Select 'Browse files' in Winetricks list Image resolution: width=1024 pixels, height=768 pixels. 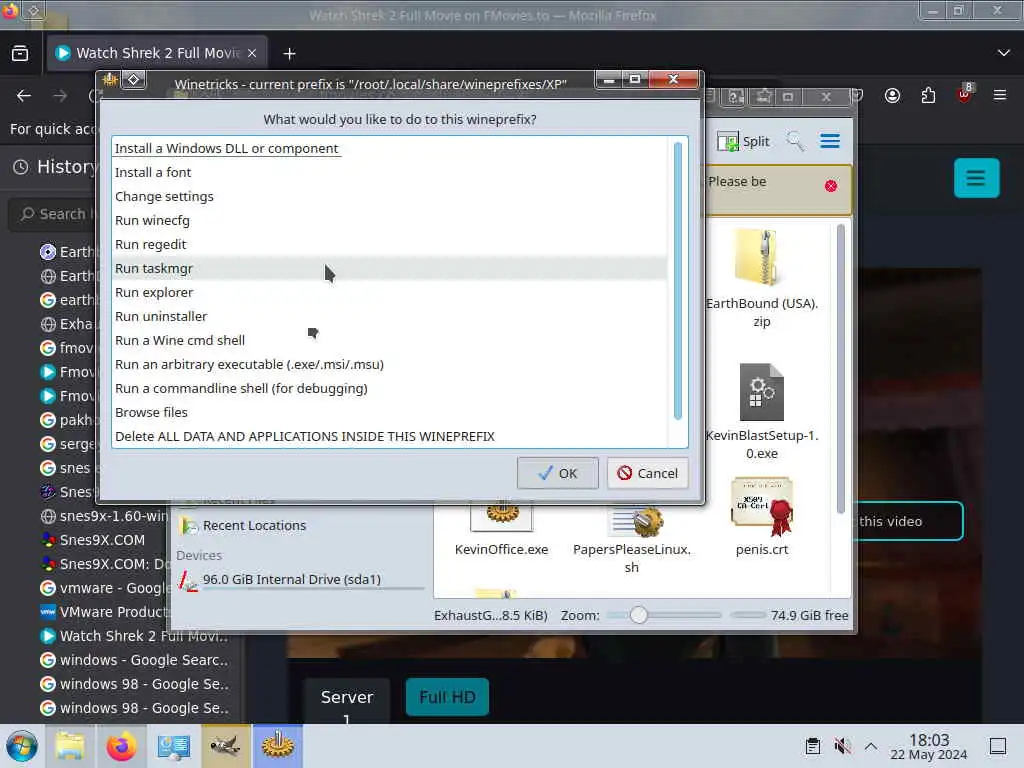390,413
